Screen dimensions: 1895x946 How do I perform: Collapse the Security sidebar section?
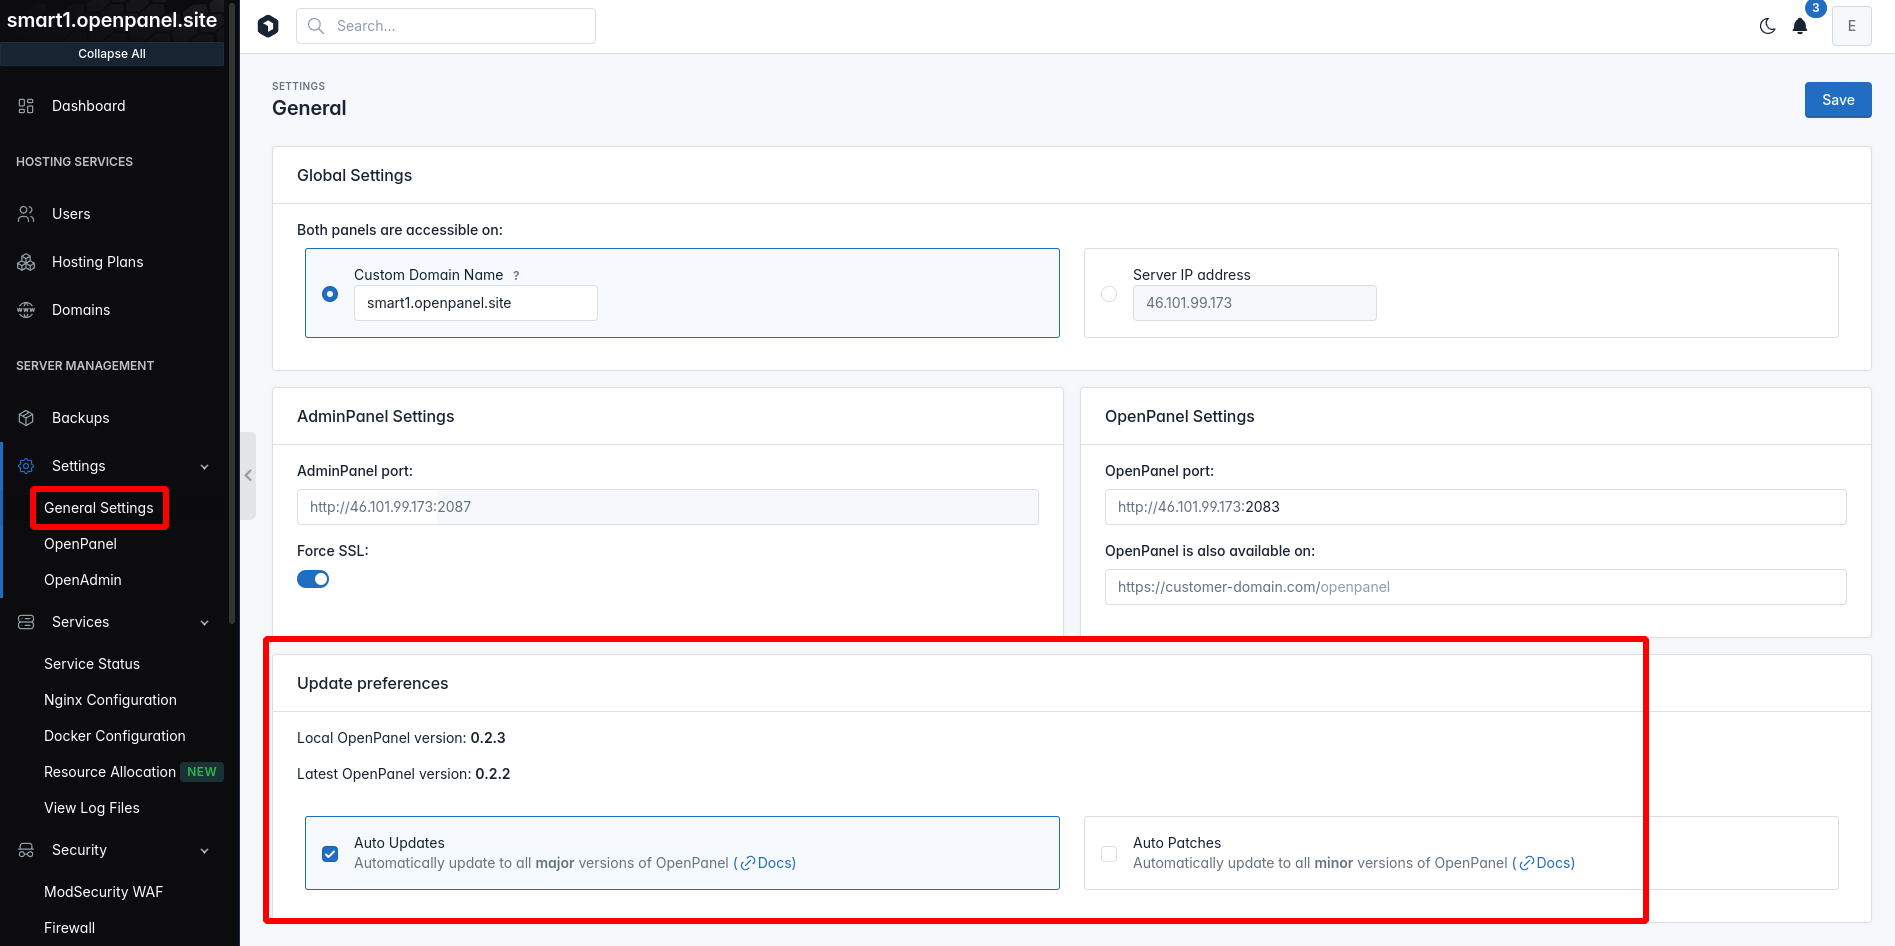204,850
